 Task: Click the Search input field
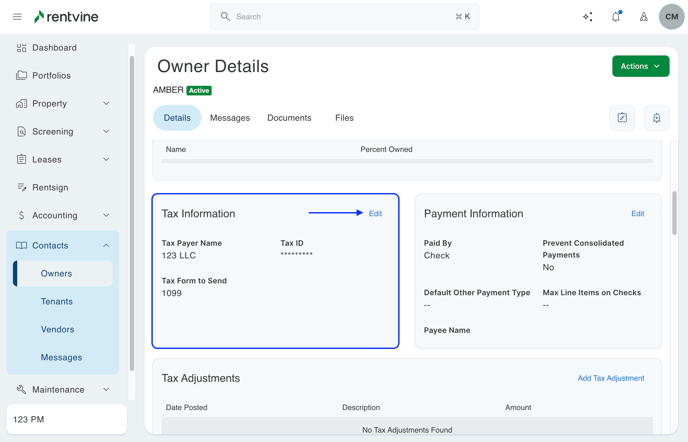pos(344,17)
